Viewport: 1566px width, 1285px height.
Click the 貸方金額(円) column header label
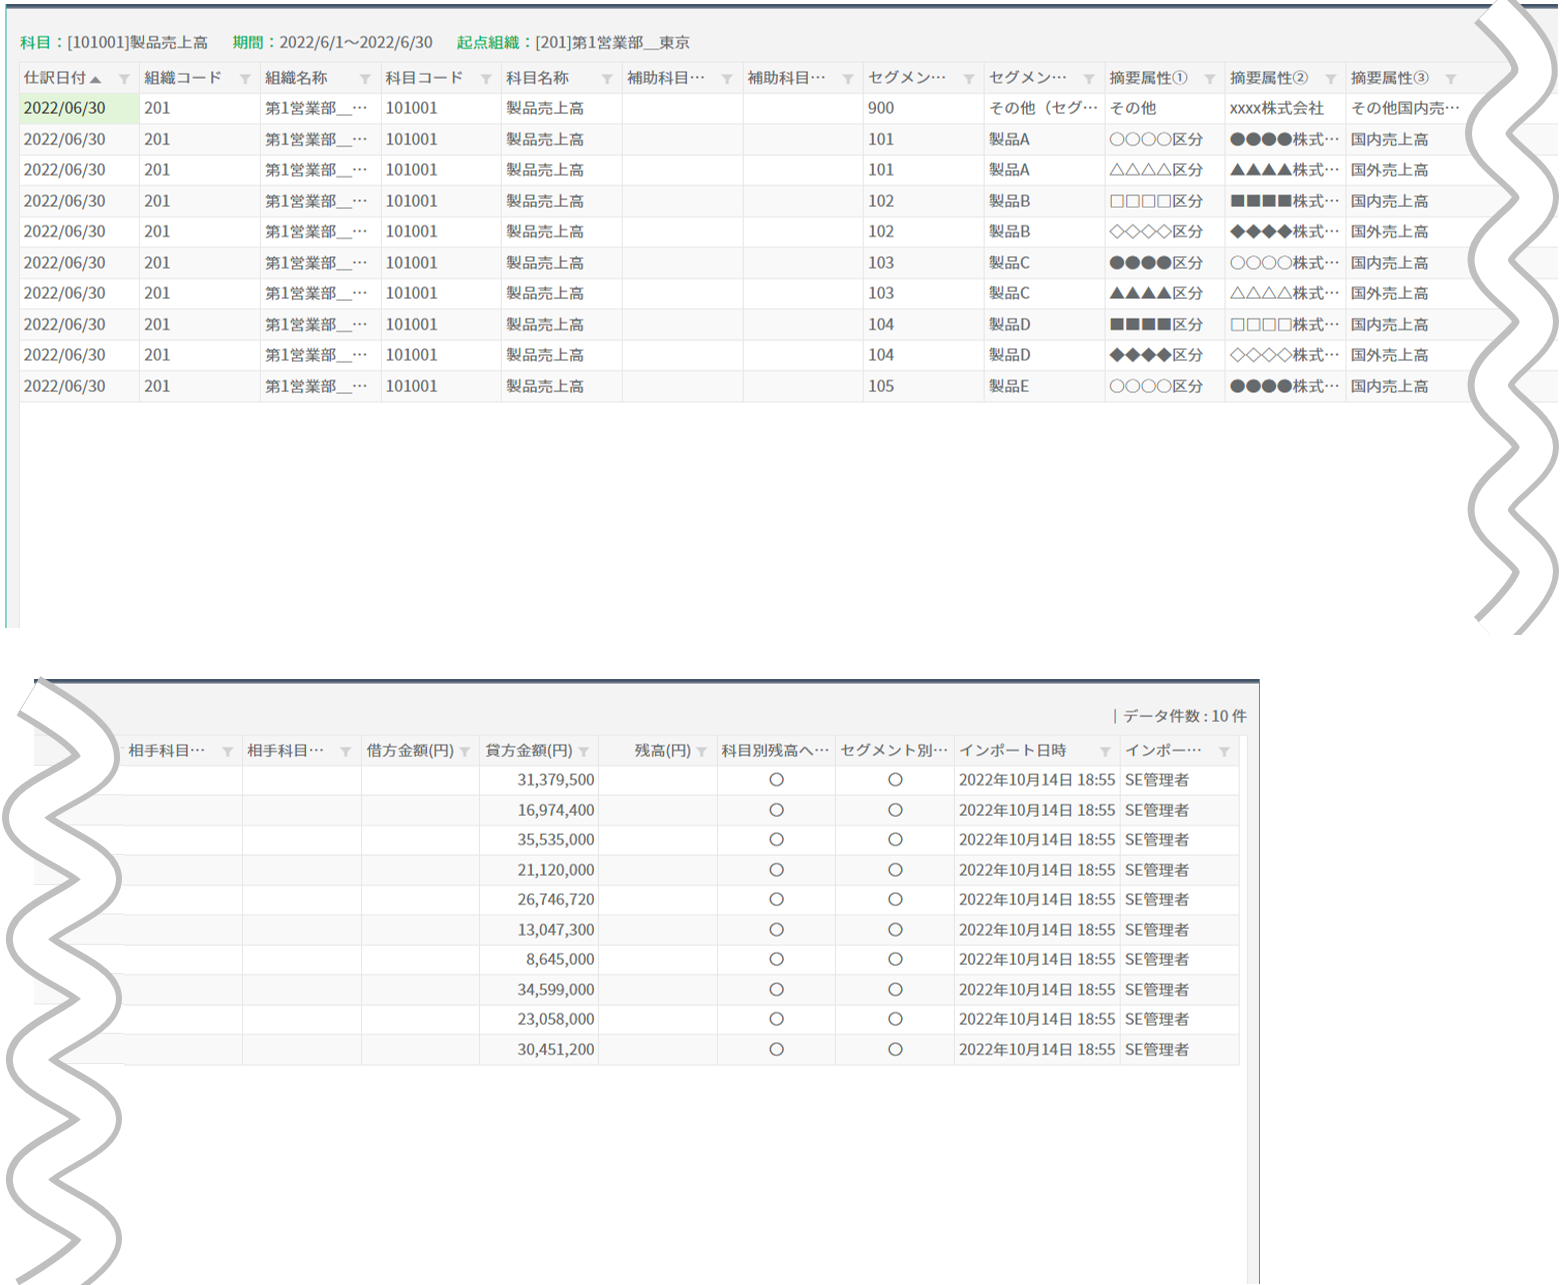click(x=529, y=751)
